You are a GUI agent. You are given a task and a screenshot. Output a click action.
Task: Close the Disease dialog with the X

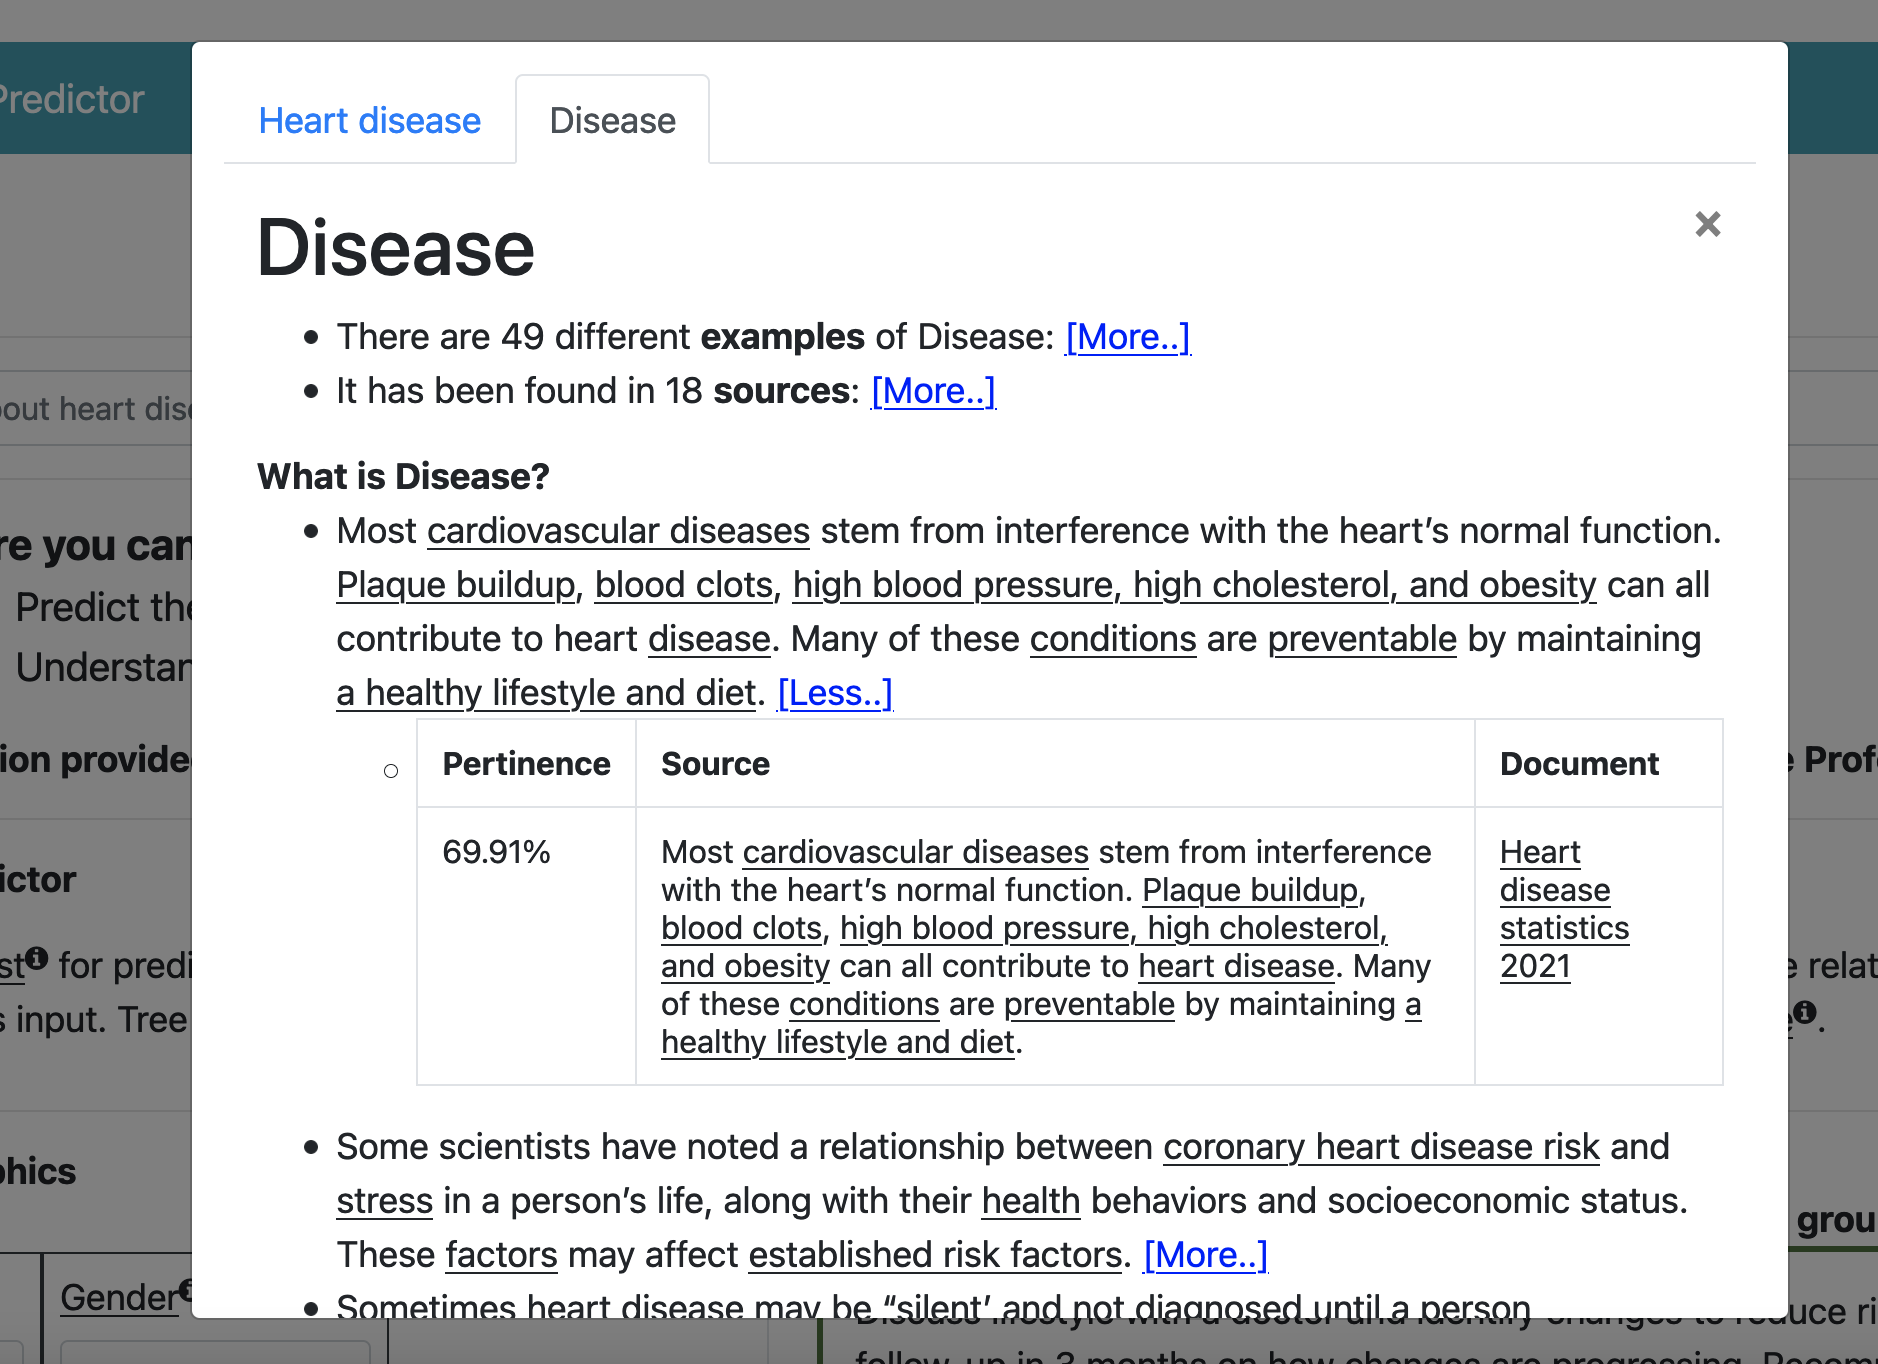(1707, 224)
